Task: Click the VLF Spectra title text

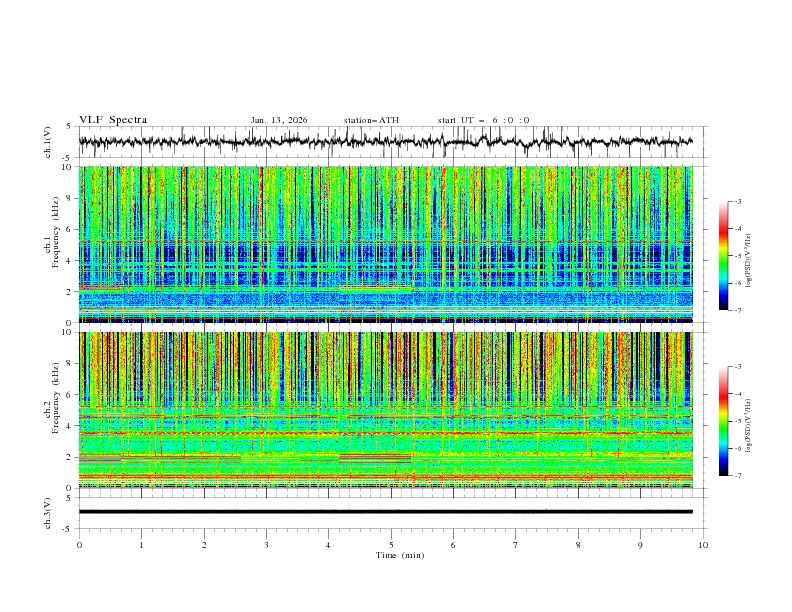Action: pos(113,120)
